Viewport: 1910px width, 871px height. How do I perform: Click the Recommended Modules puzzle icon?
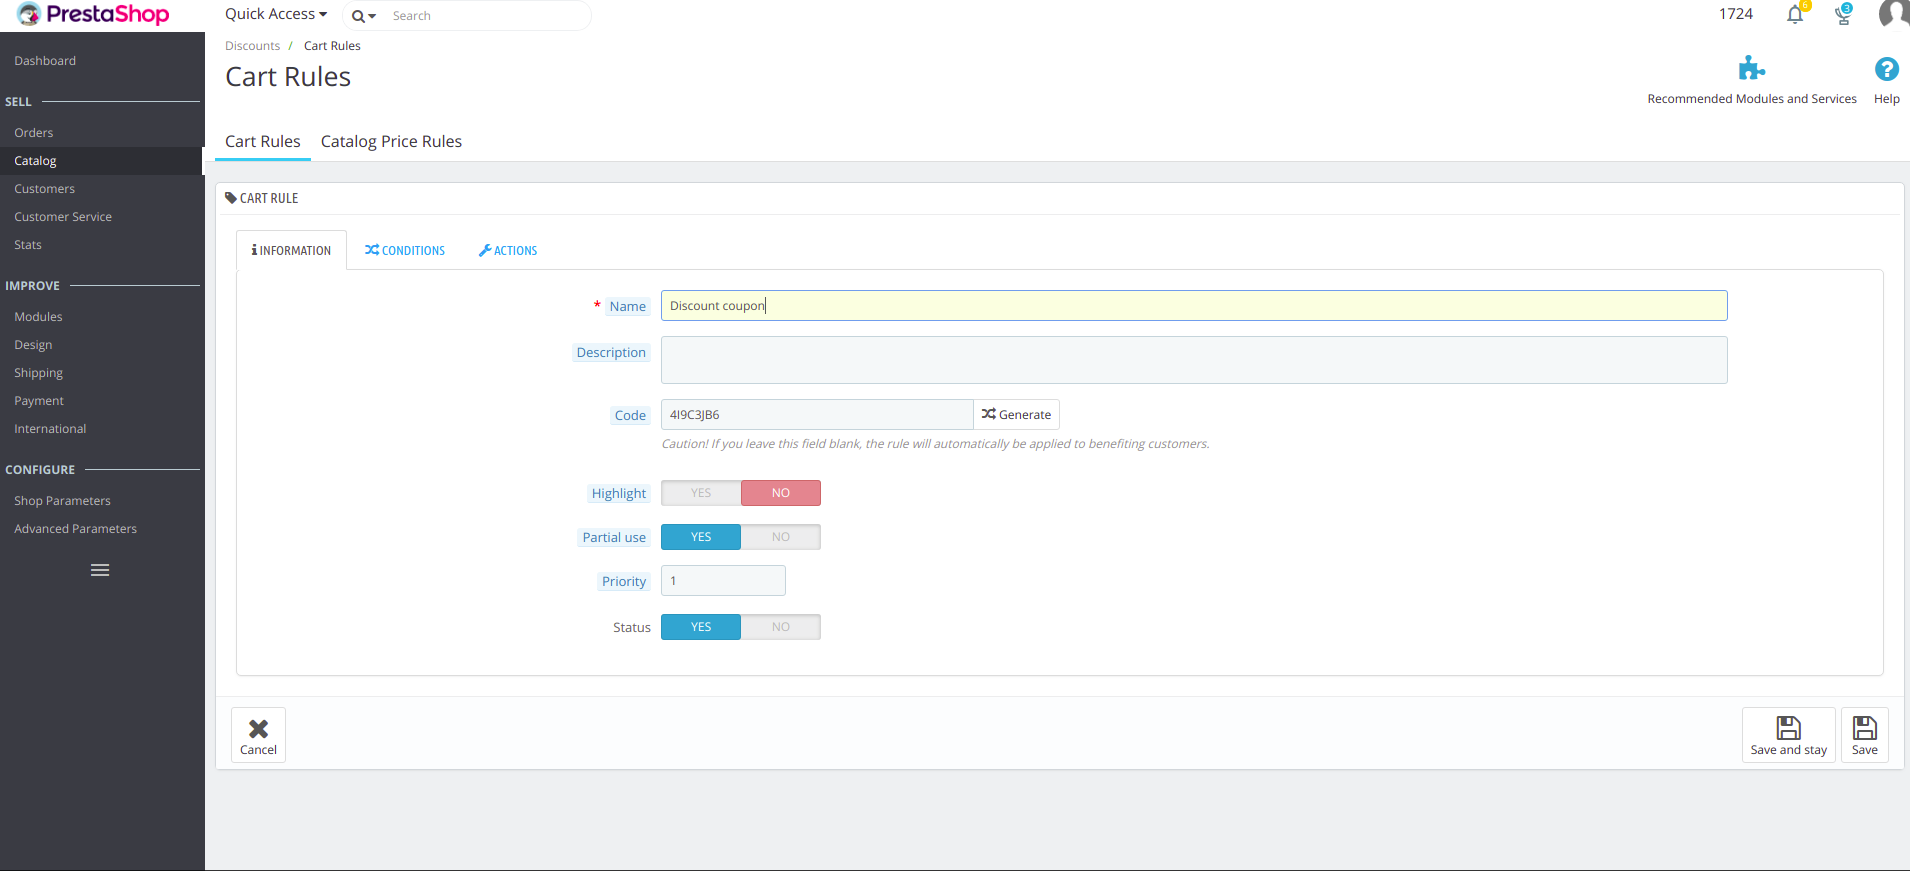coord(1751,69)
